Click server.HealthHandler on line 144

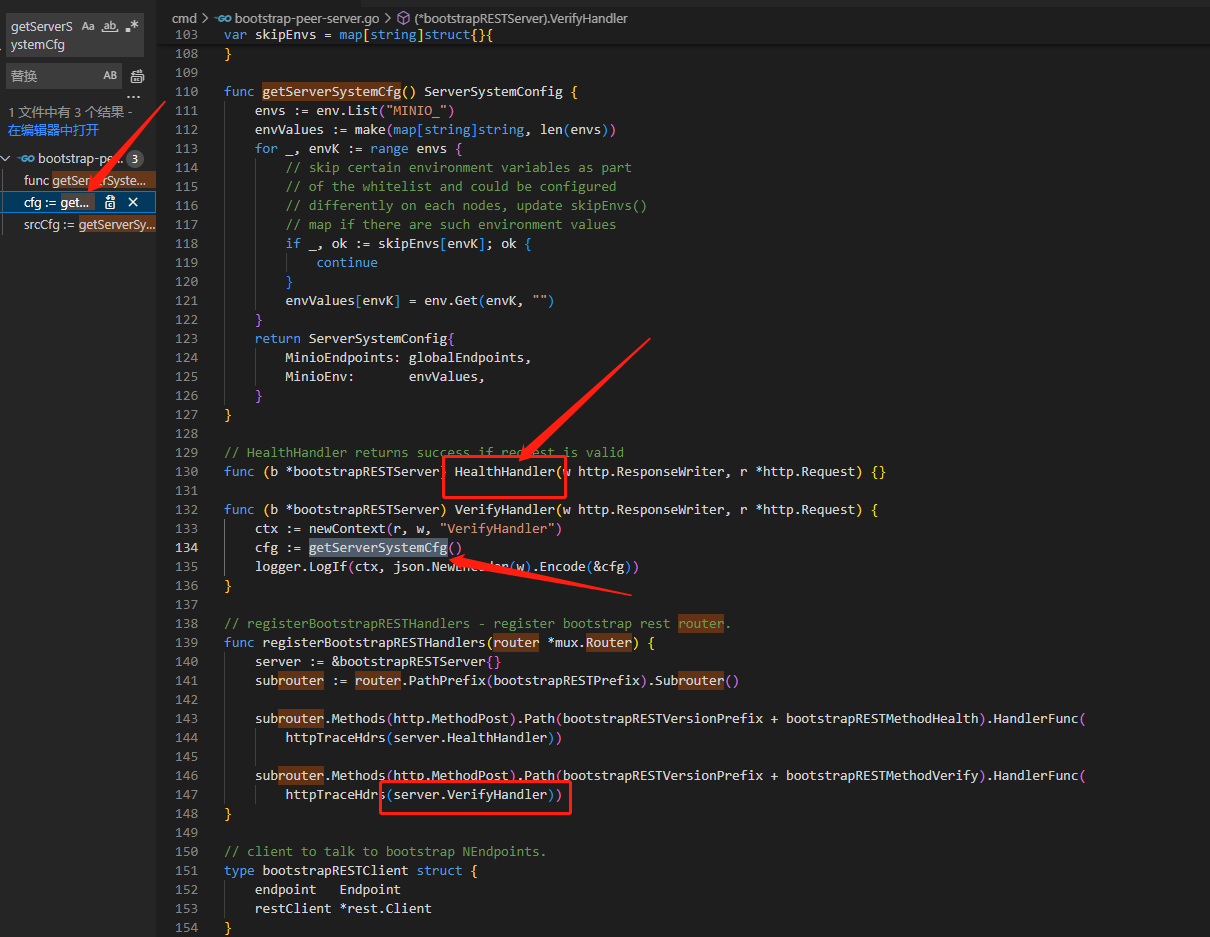(x=471, y=738)
